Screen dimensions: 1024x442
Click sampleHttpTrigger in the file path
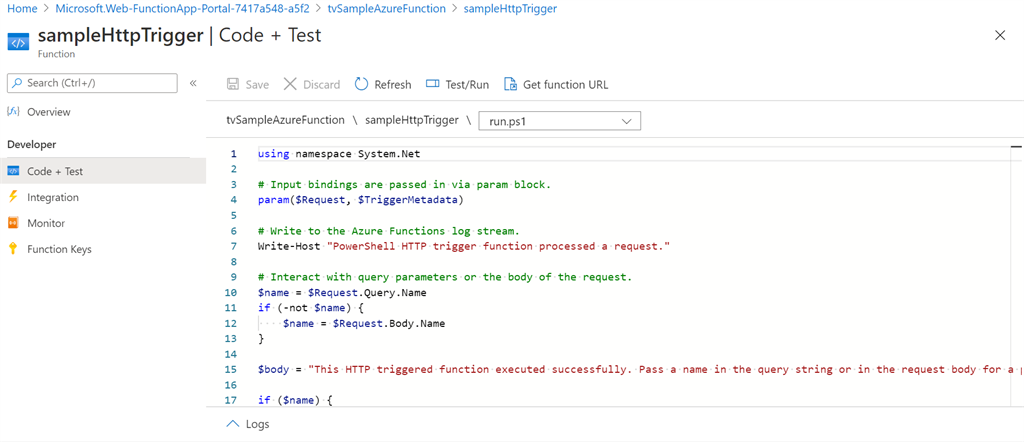411,120
